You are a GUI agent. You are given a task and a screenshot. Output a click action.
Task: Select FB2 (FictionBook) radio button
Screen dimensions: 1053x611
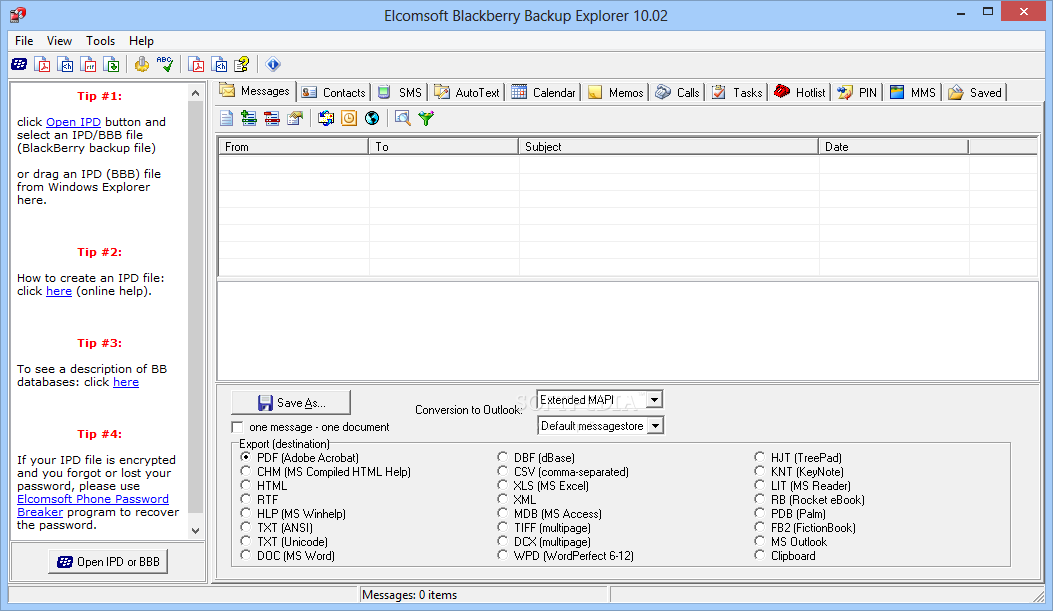[760, 528]
